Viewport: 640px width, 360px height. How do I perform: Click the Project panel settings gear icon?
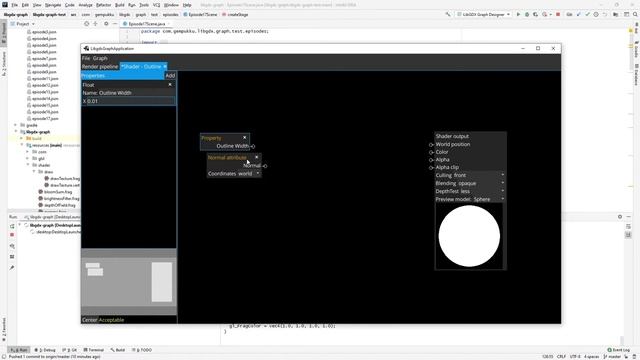pyautogui.click(x=106, y=24)
